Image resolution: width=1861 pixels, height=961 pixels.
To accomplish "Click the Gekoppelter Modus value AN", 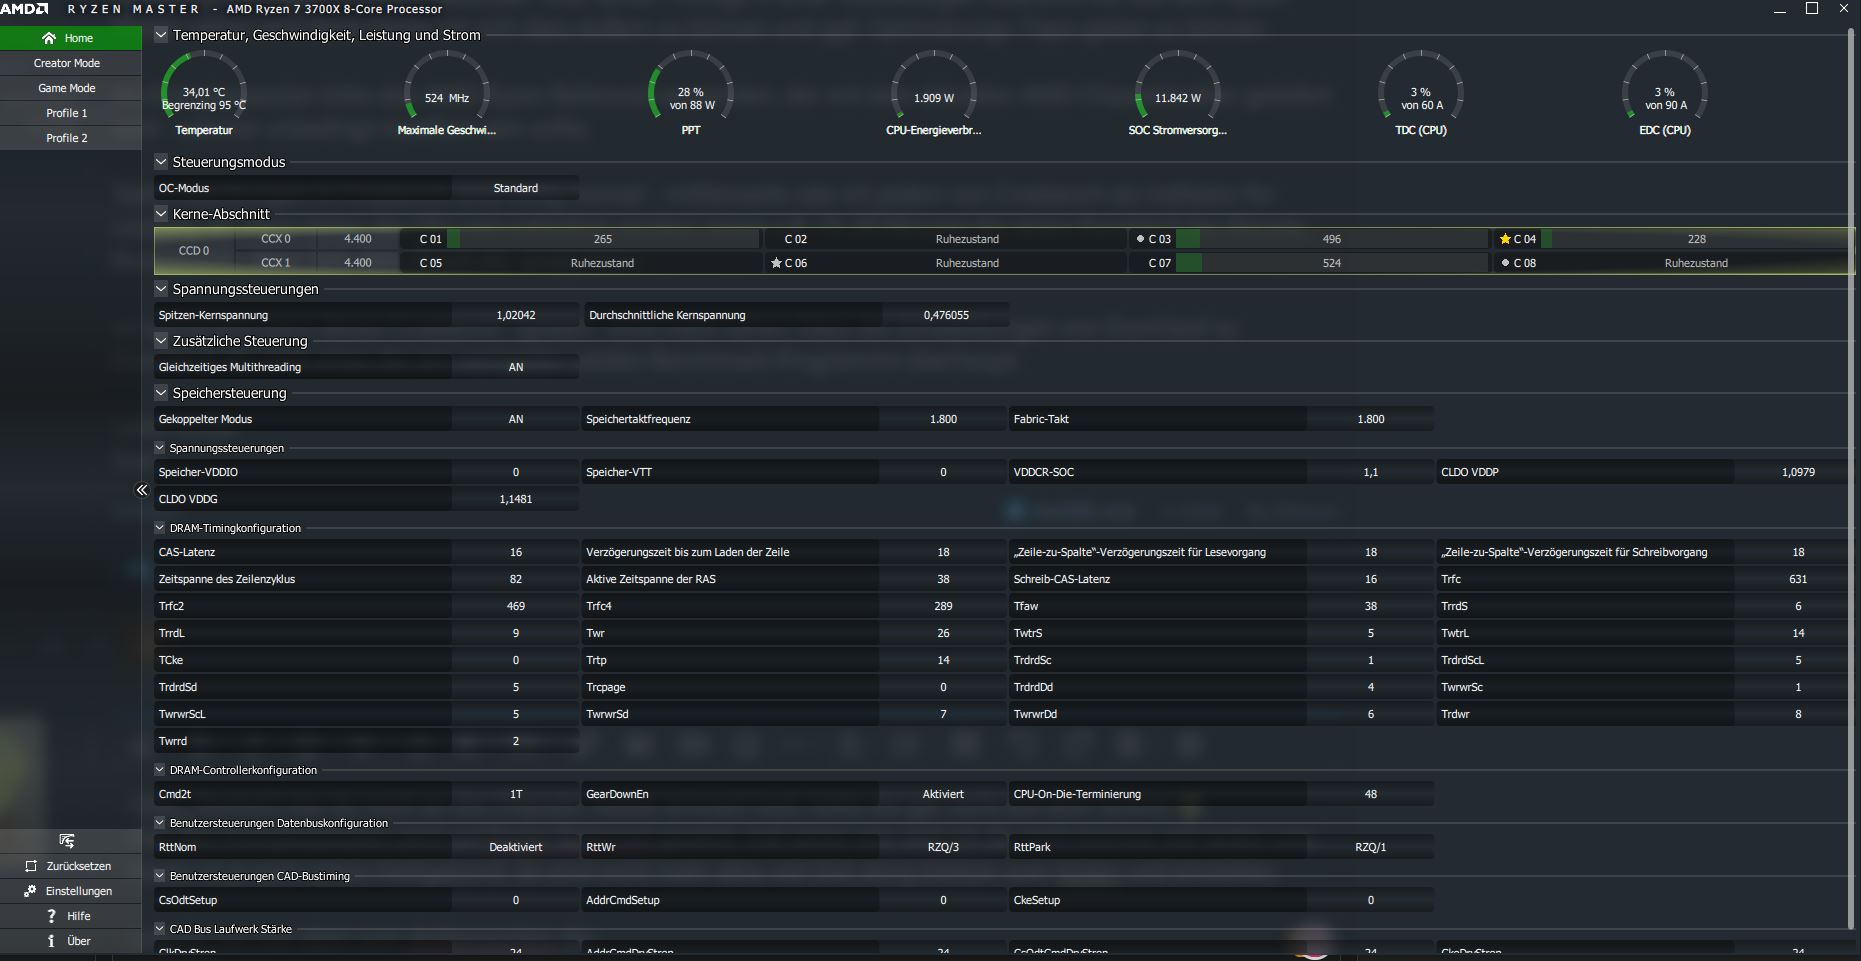I will [x=516, y=419].
